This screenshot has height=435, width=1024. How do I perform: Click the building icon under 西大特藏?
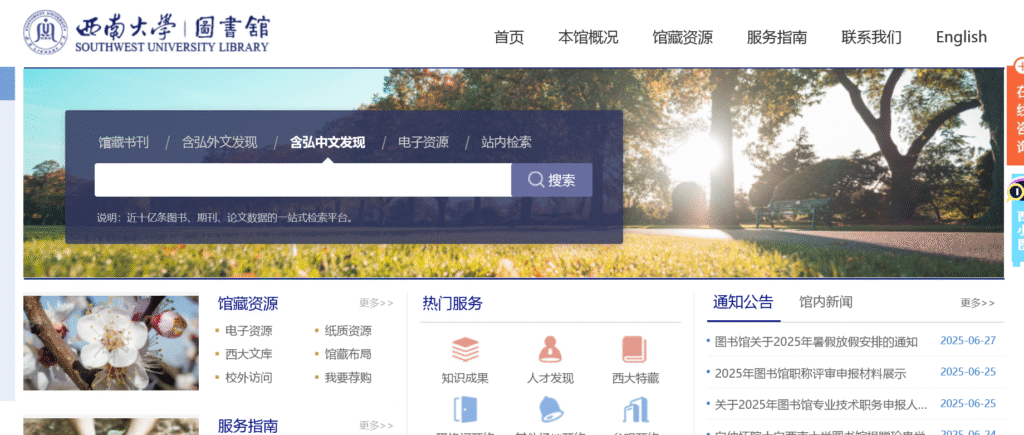pyautogui.click(x=635, y=410)
